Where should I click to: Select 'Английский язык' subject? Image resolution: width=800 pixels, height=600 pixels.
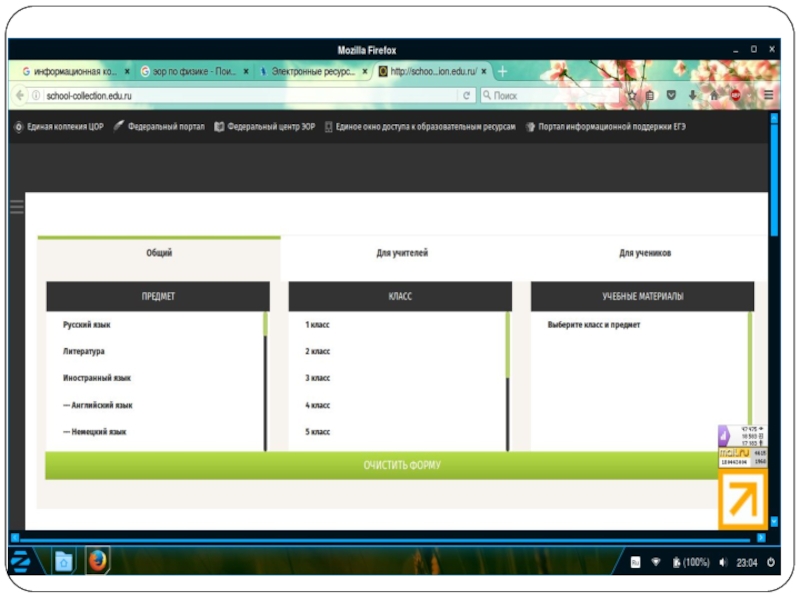click(98, 405)
